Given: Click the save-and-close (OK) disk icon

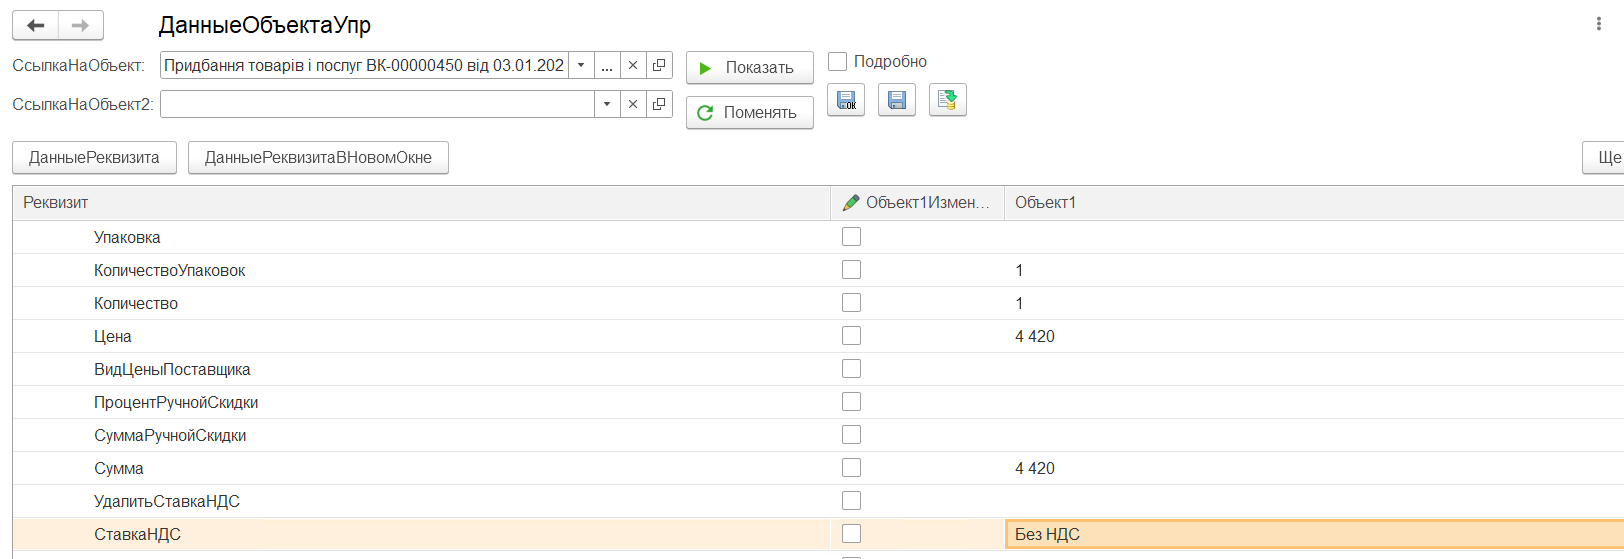Looking at the screenshot, I should pyautogui.click(x=846, y=100).
